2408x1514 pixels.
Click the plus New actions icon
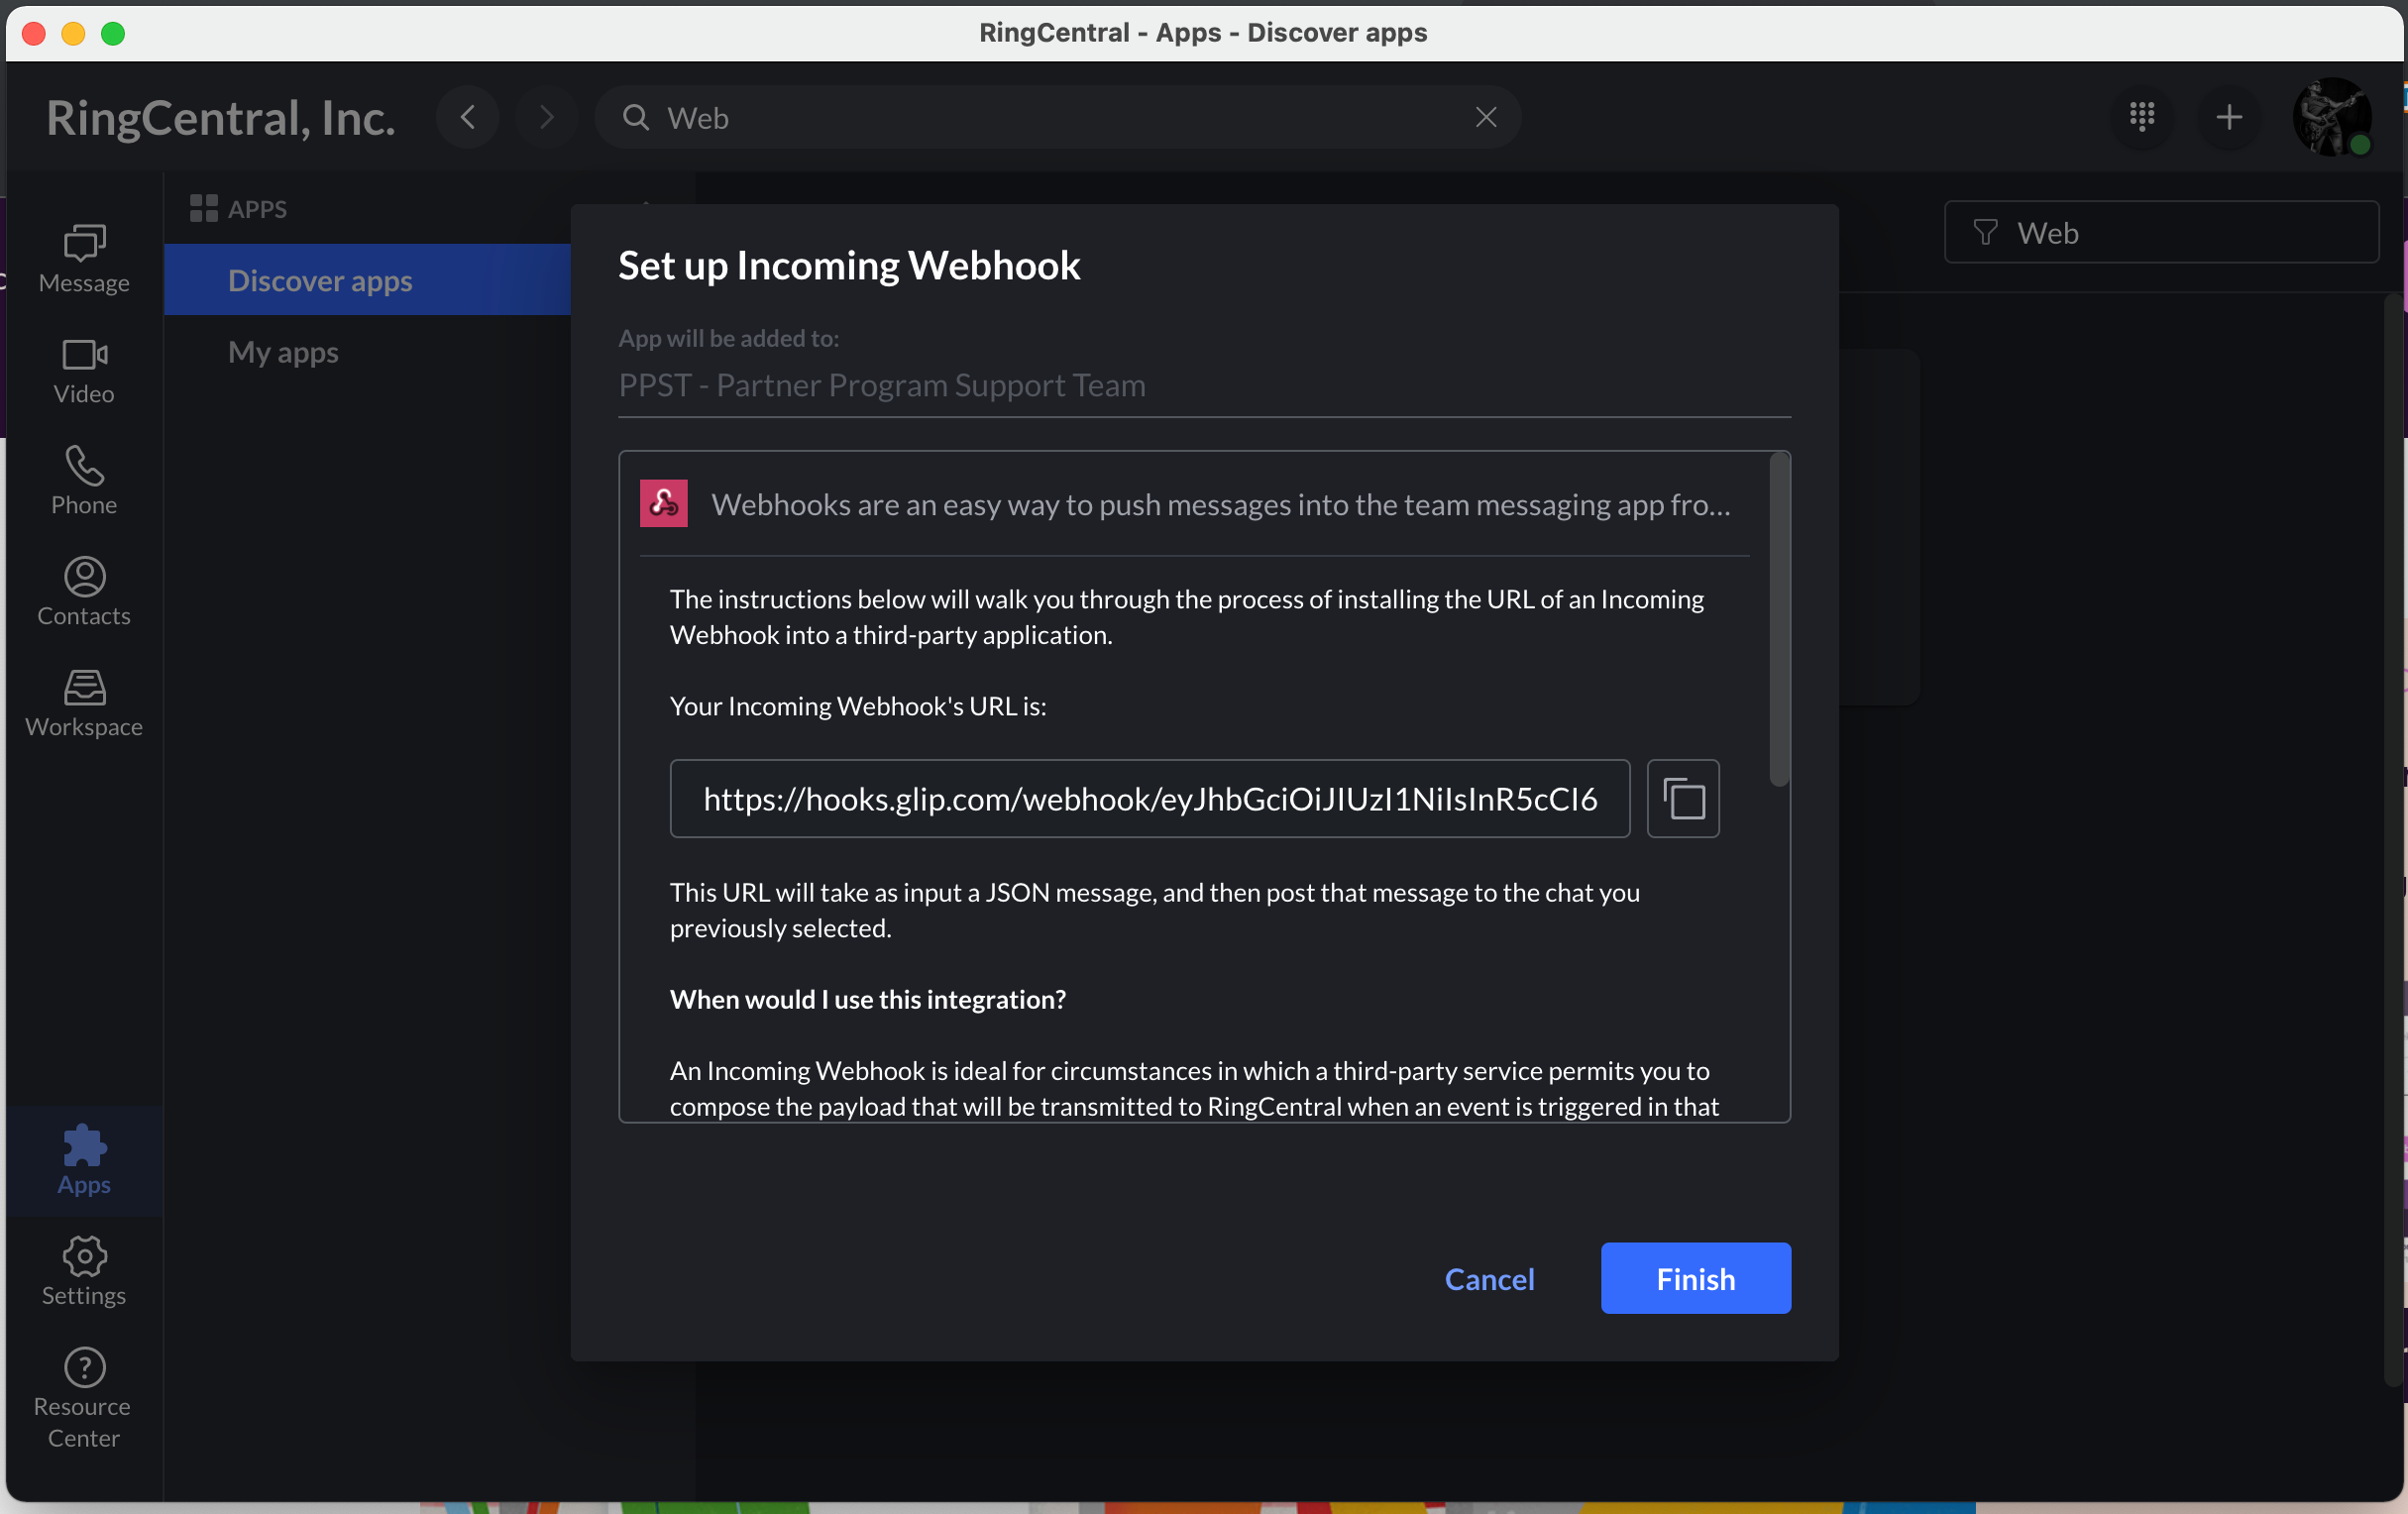2229,117
